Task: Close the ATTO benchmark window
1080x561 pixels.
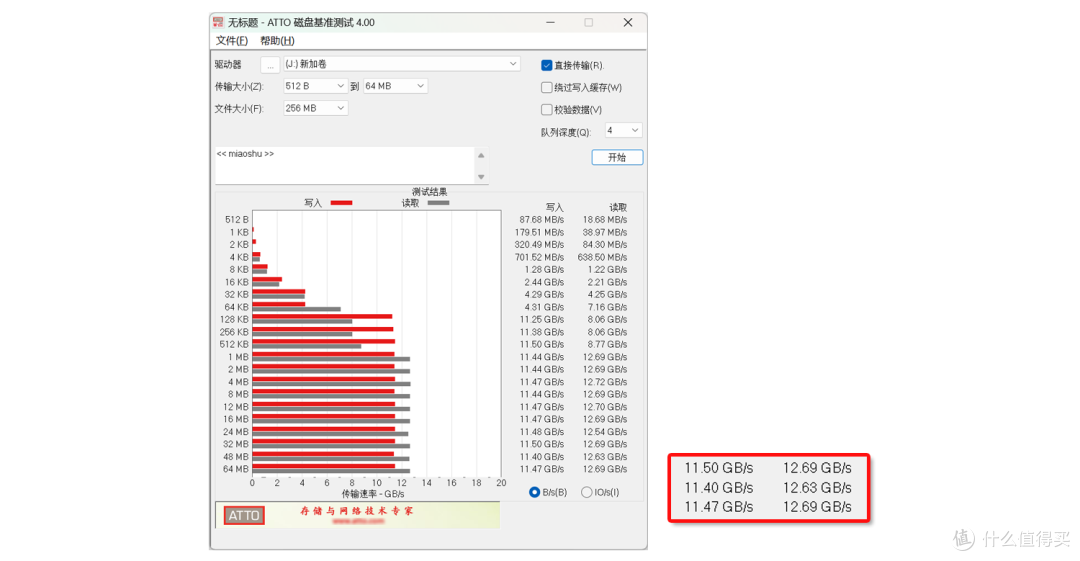Action: (627, 22)
